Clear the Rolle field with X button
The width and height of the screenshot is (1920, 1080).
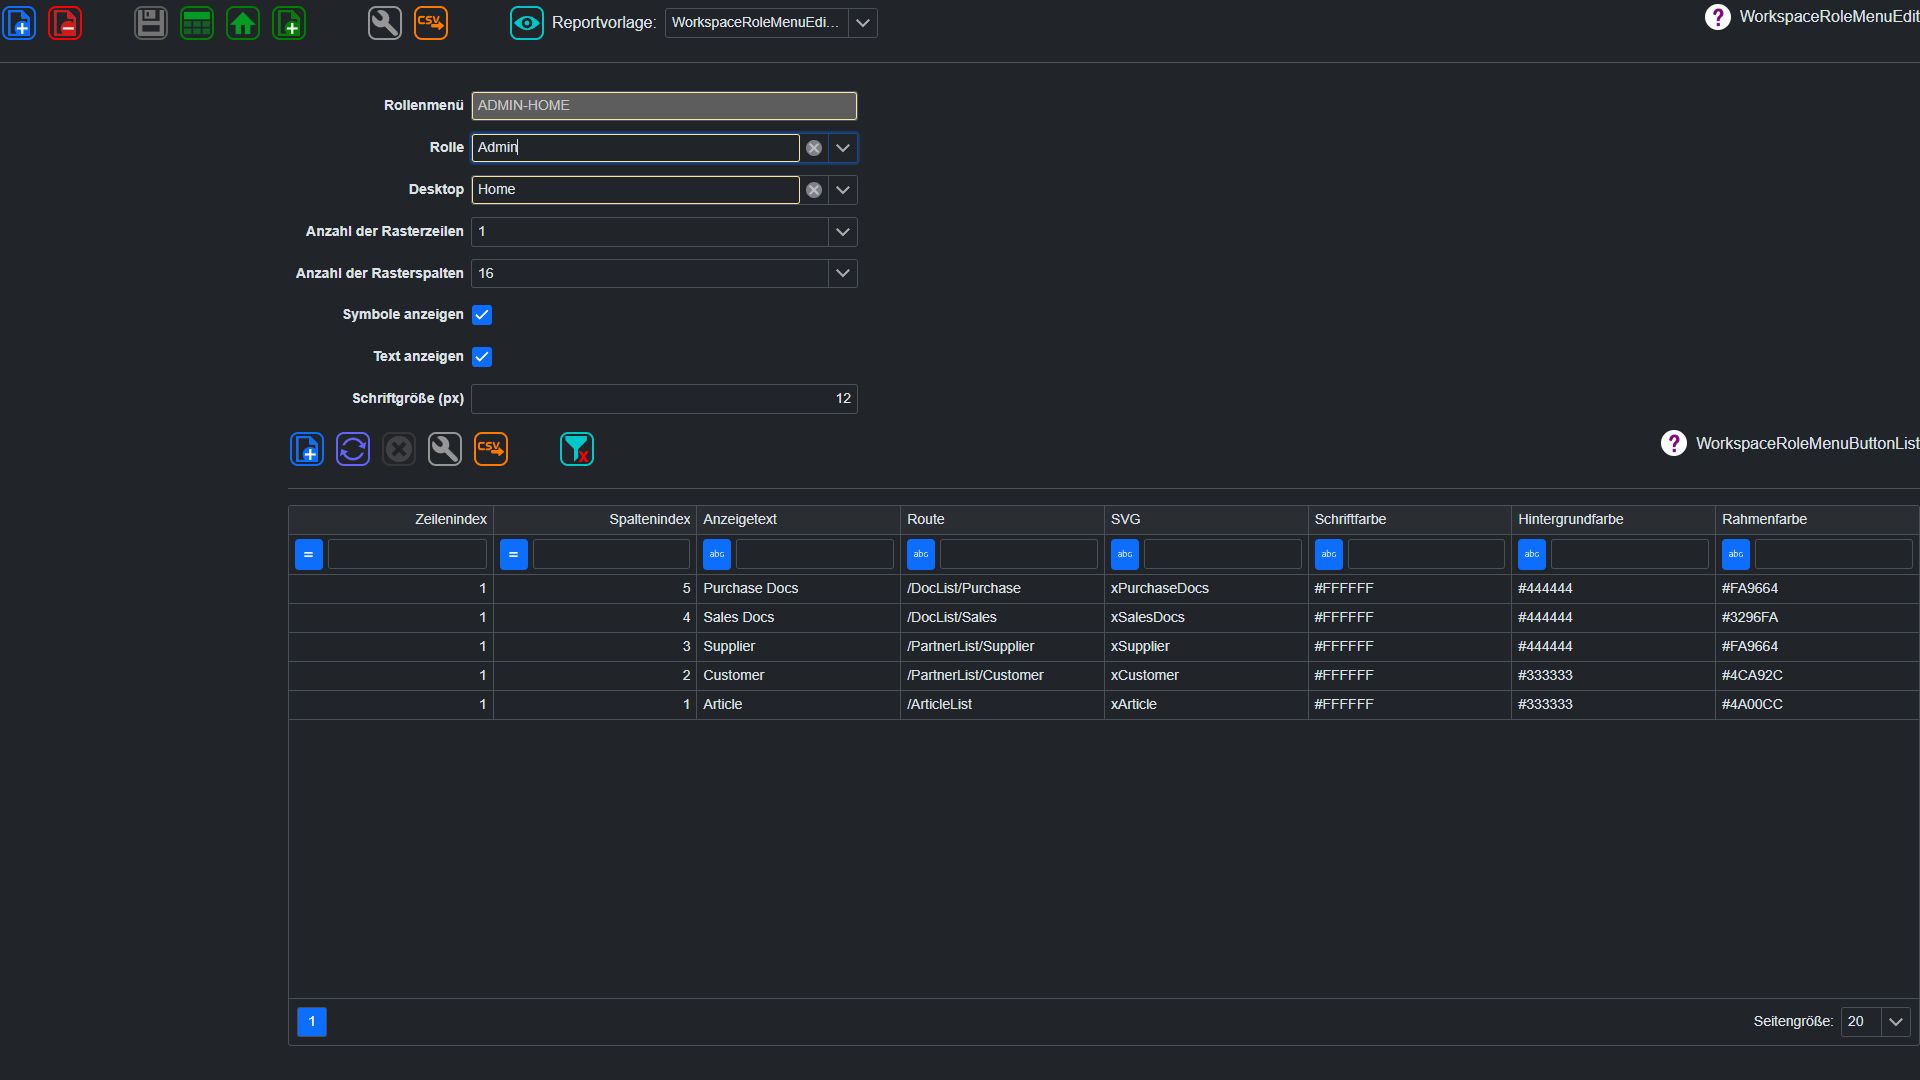pos(814,148)
